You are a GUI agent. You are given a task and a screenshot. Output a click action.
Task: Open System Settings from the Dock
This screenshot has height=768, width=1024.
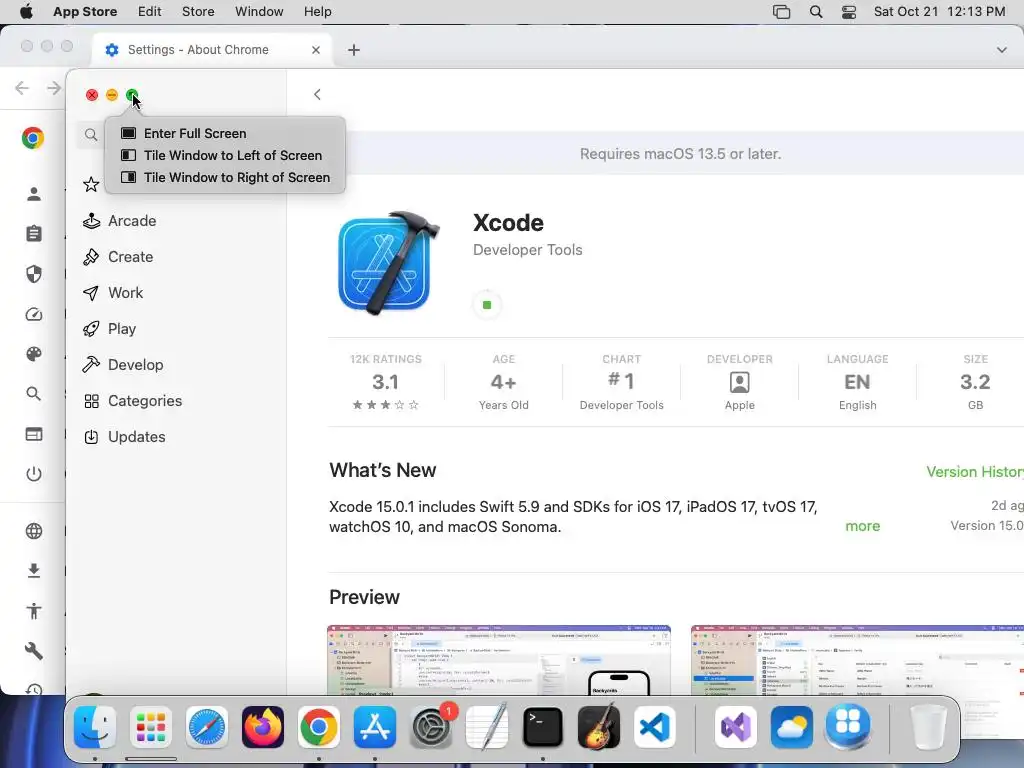(x=431, y=727)
